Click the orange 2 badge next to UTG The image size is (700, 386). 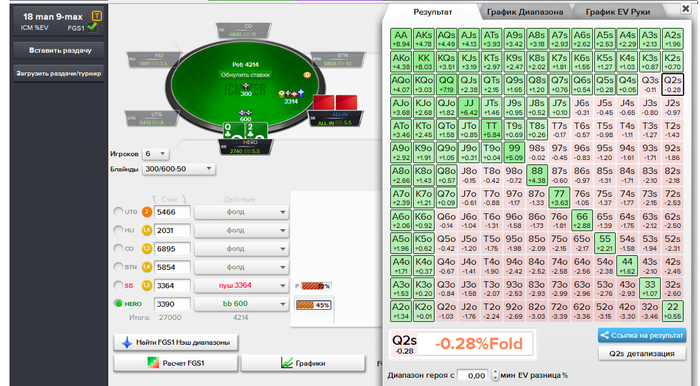tap(146, 212)
